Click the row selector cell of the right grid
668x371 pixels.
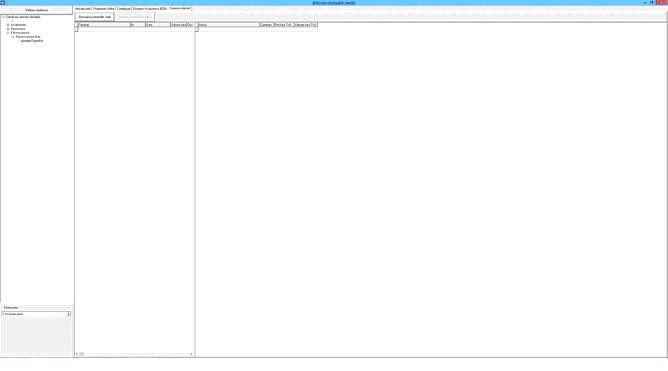(197, 29)
